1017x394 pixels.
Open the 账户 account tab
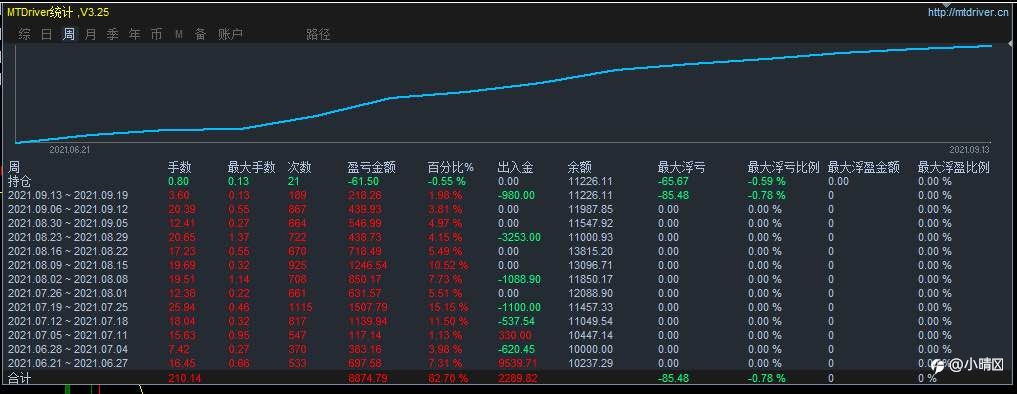click(x=230, y=34)
